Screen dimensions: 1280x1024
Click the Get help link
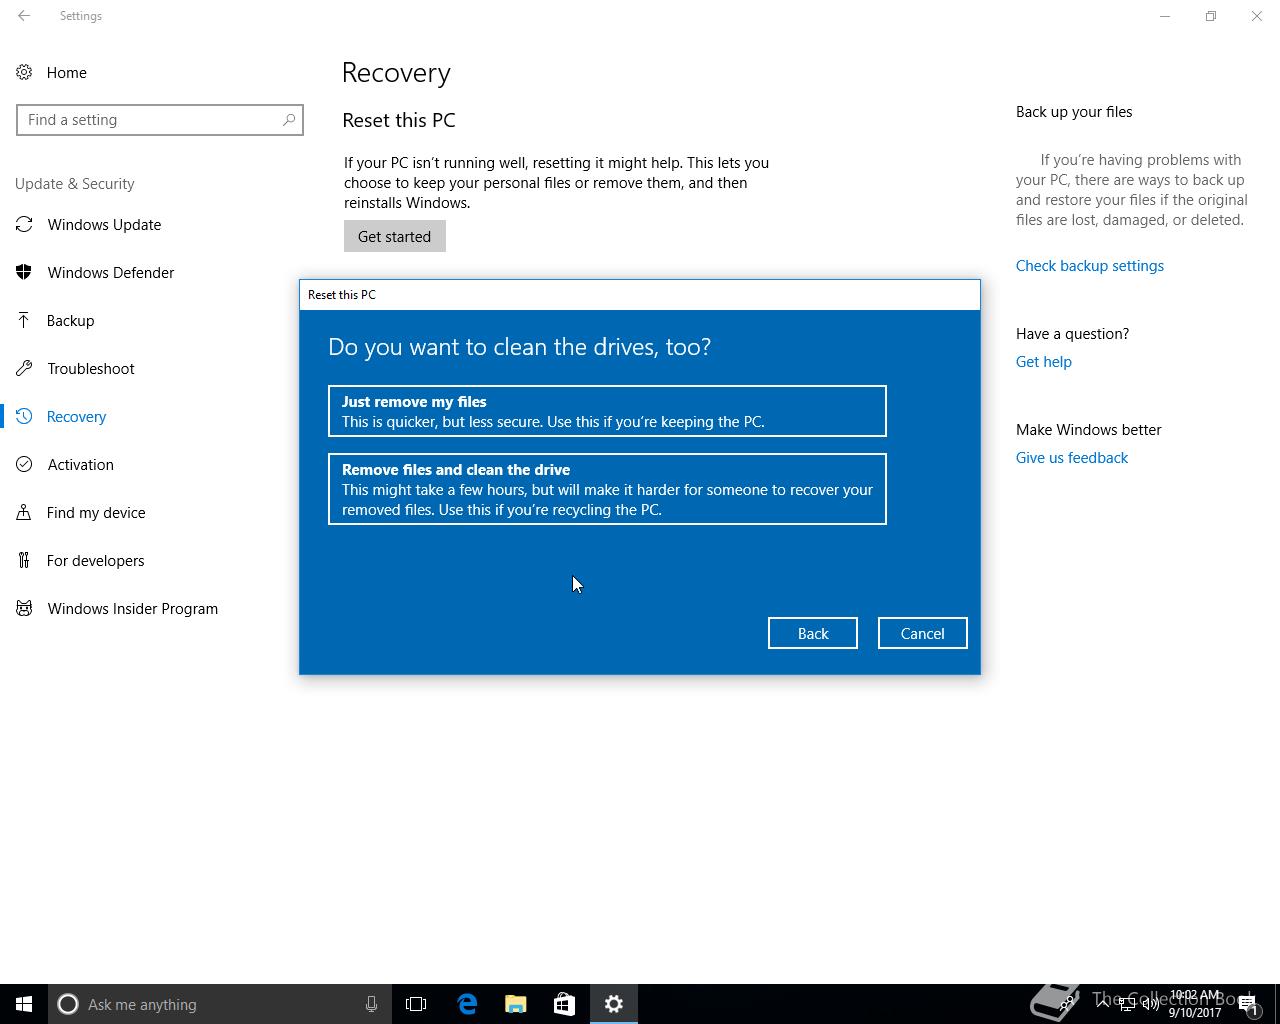[x=1043, y=361]
